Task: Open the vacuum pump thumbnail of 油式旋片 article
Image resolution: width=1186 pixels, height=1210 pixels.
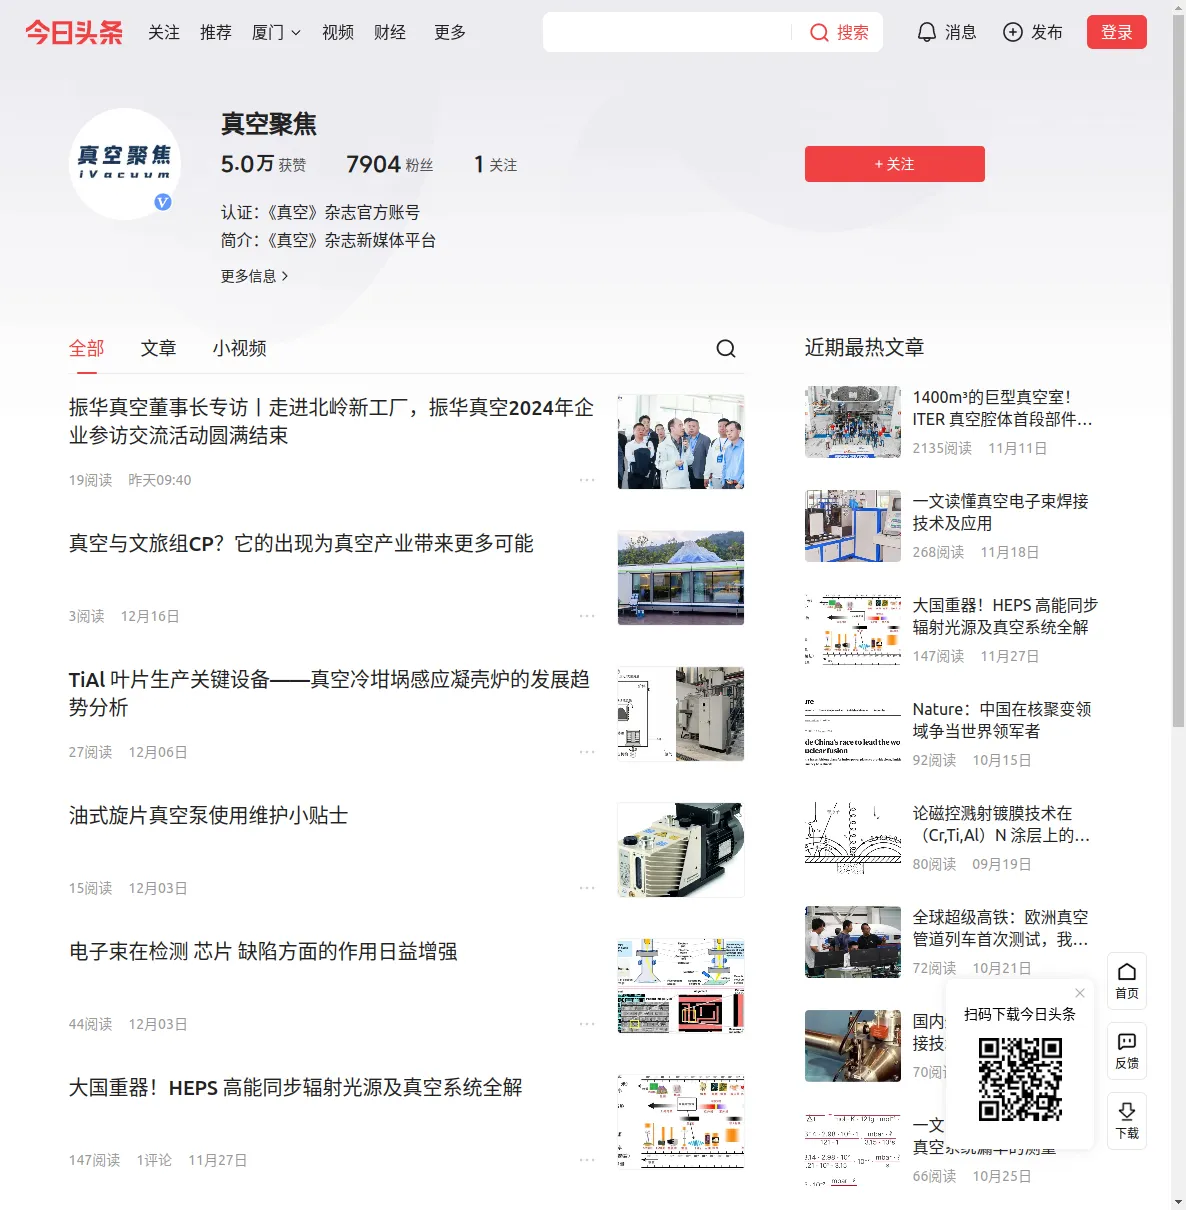Action: tap(681, 850)
